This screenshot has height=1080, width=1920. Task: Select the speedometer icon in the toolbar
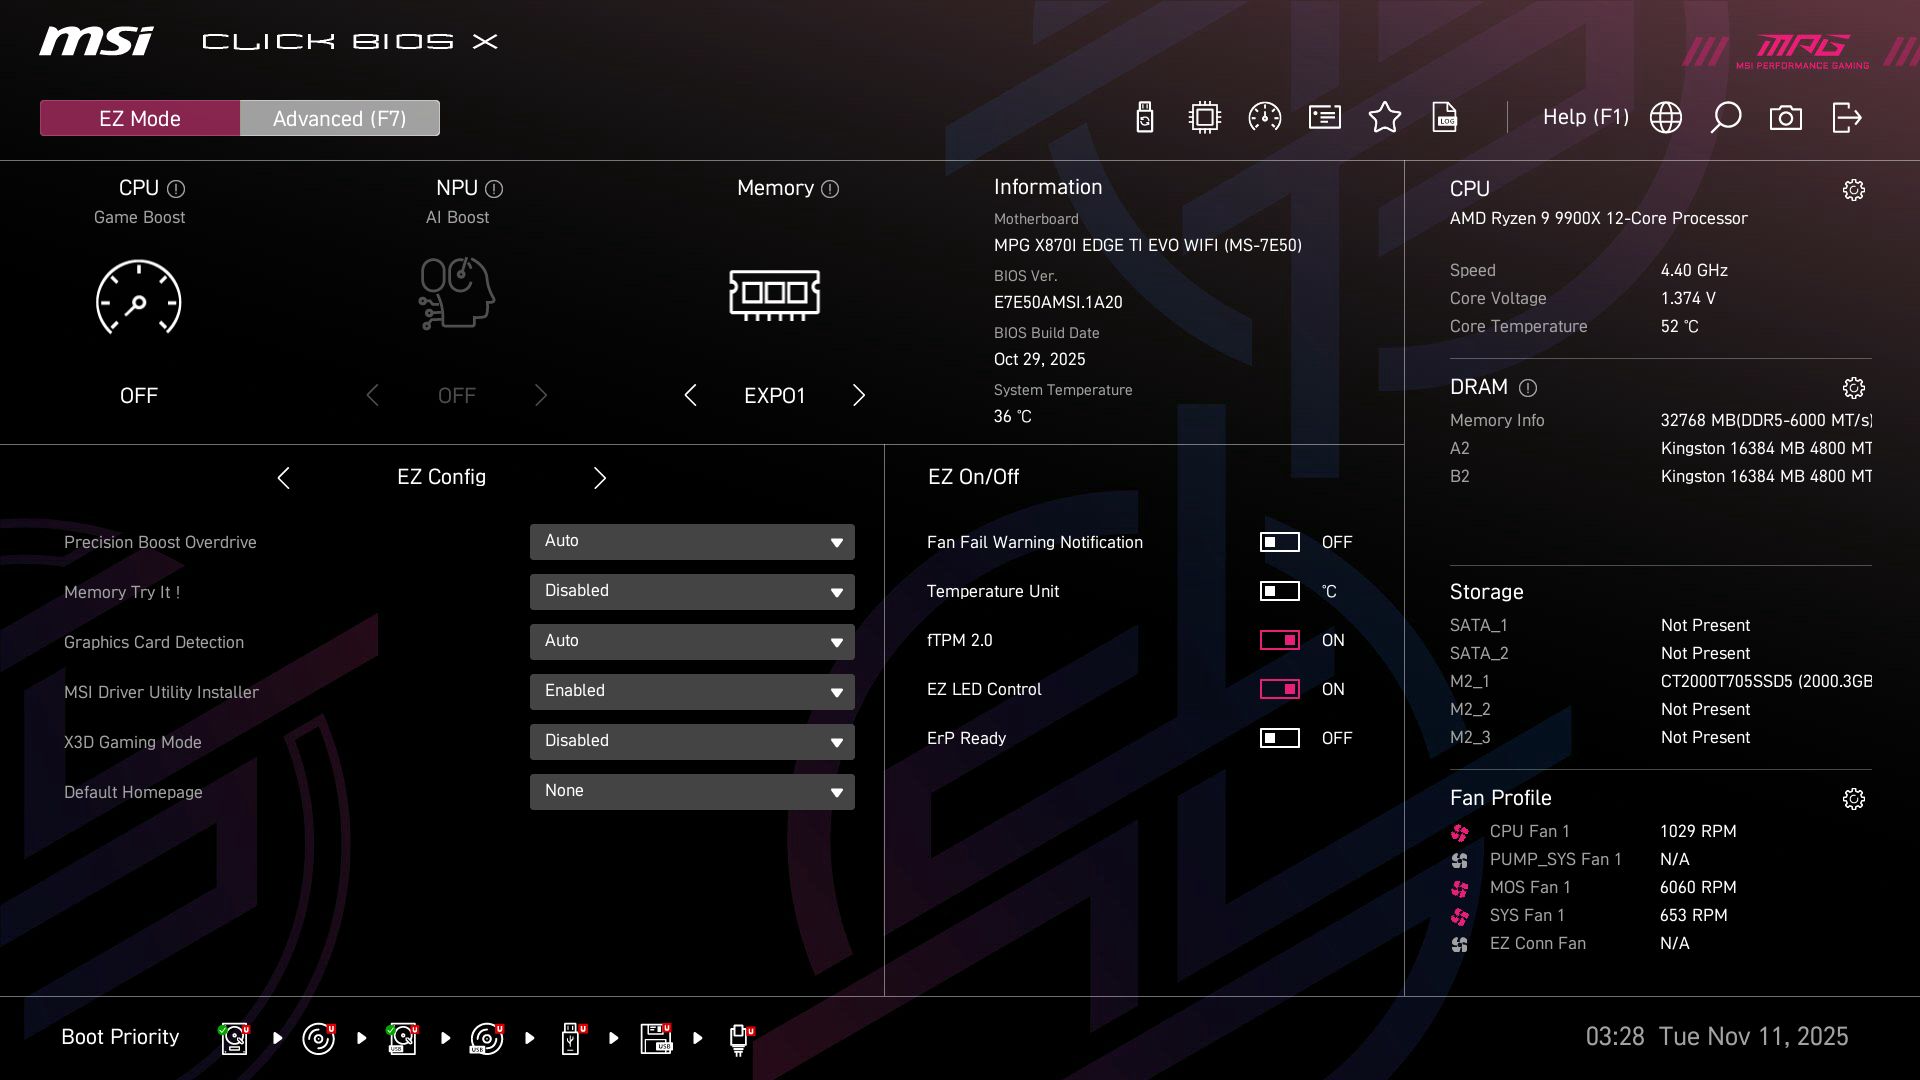(x=1263, y=117)
